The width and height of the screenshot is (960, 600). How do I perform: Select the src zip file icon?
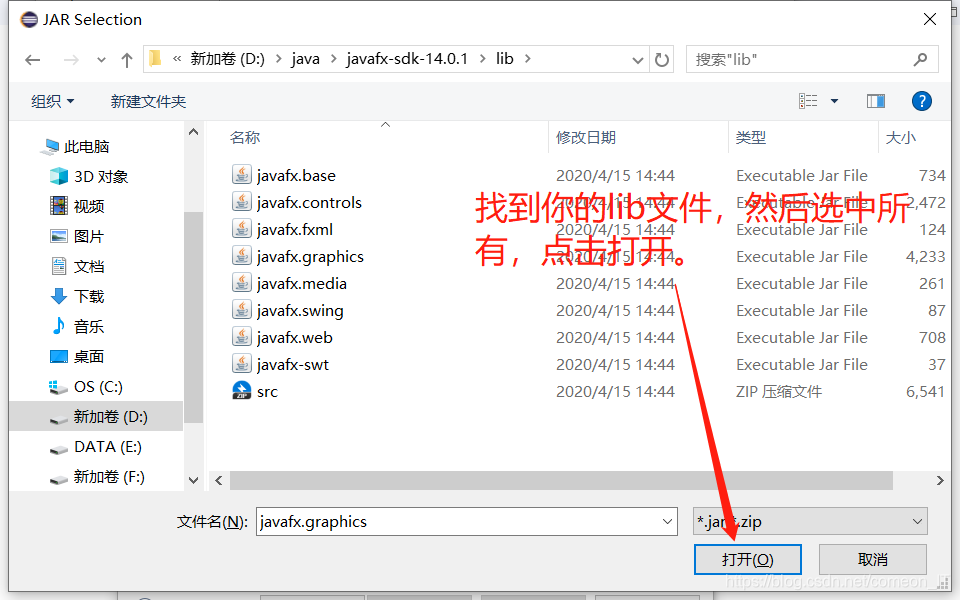242,391
